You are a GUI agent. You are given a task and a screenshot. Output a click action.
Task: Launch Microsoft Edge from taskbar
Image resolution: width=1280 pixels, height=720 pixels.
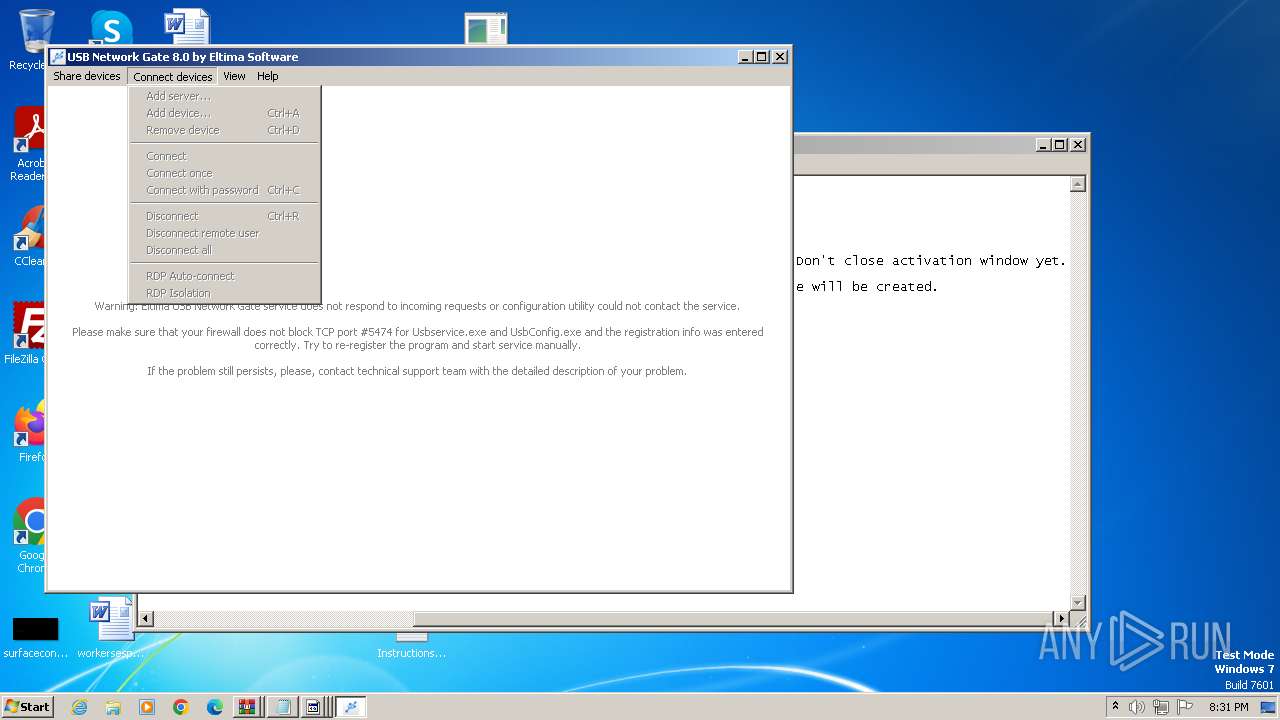pyautogui.click(x=215, y=707)
